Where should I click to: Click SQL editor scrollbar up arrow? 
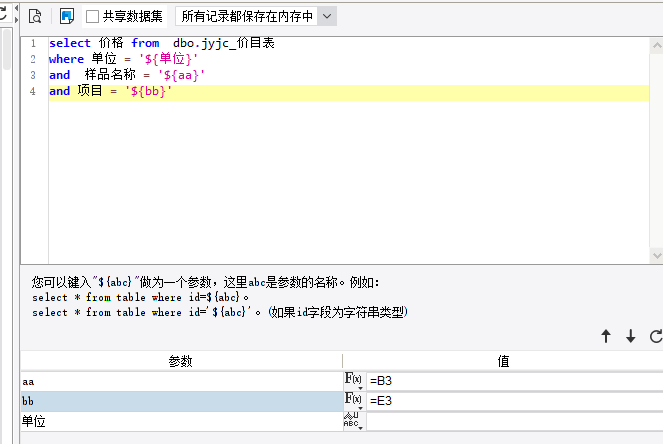click(657, 45)
